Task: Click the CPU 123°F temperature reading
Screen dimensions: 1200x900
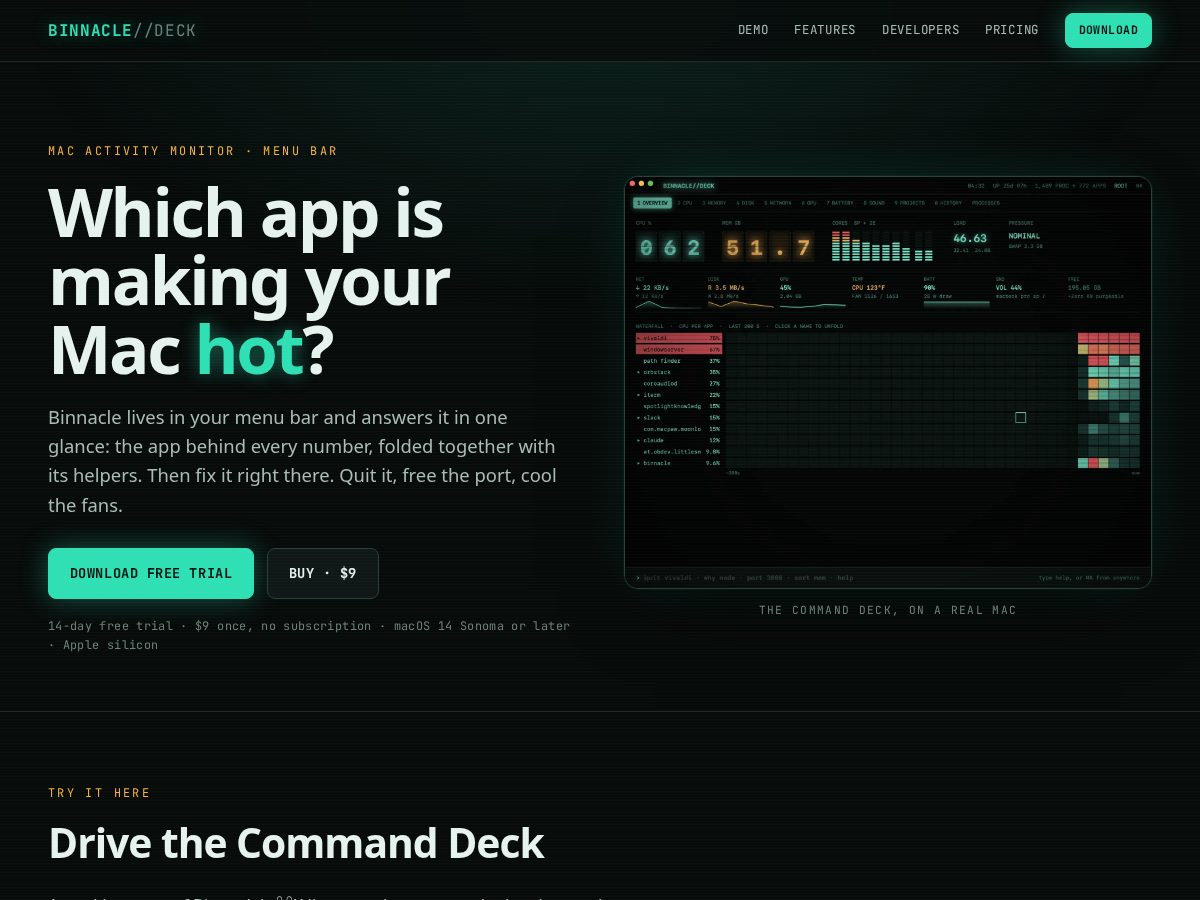Action: pyautogui.click(x=868, y=288)
